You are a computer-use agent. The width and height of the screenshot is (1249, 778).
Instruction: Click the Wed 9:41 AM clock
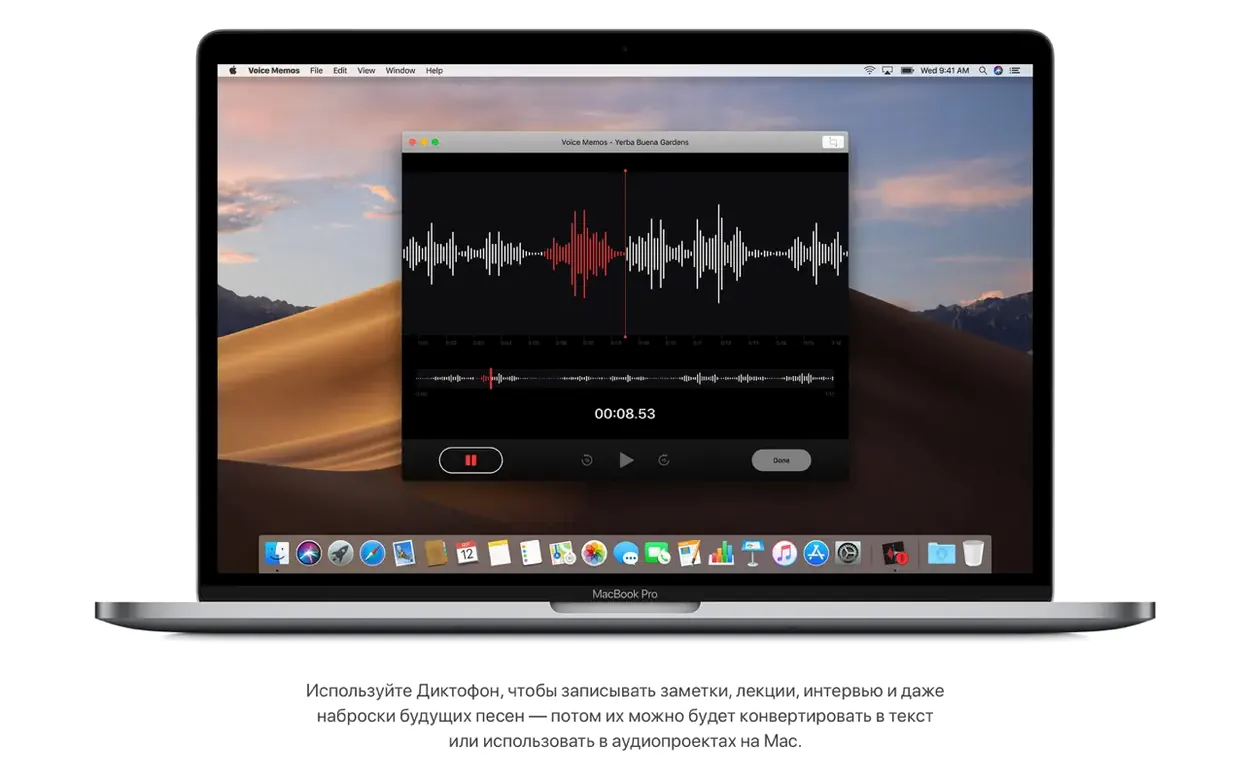coord(945,71)
